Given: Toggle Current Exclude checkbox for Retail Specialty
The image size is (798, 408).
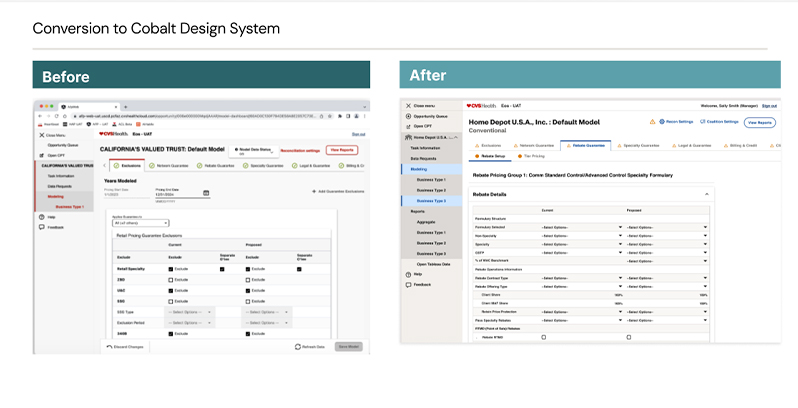Looking at the screenshot, I should pyautogui.click(x=170, y=269).
